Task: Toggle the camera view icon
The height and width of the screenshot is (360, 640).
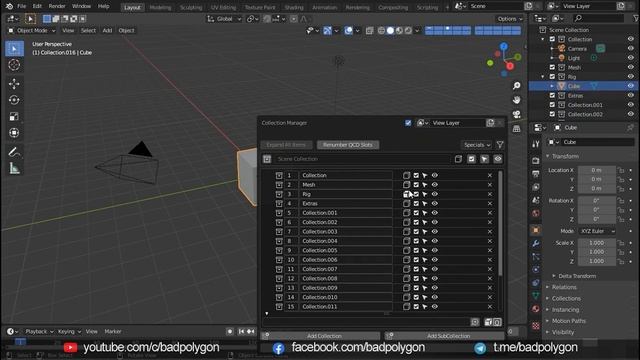Action: [x=516, y=114]
